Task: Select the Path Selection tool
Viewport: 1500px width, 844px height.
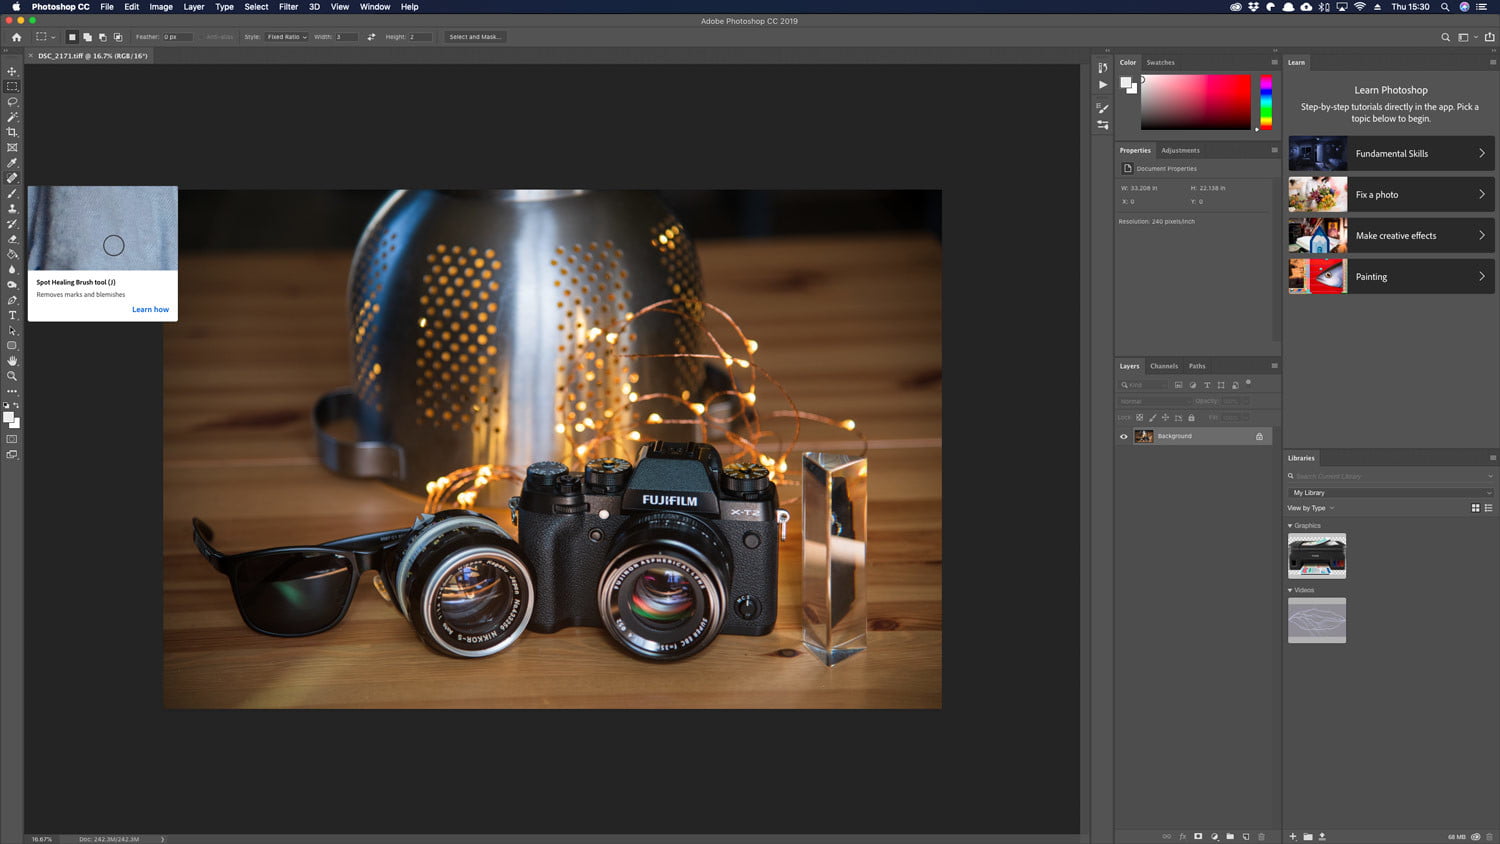Action: [x=12, y=330]
